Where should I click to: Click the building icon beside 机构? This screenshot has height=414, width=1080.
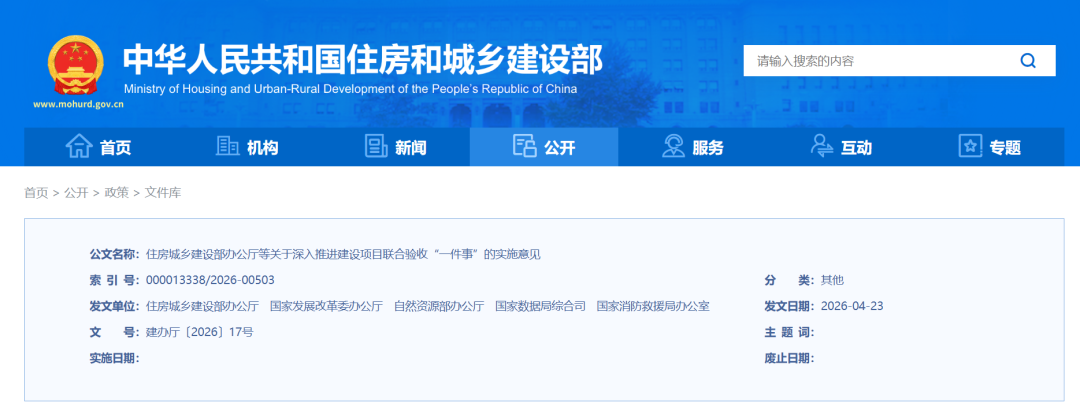227,146
